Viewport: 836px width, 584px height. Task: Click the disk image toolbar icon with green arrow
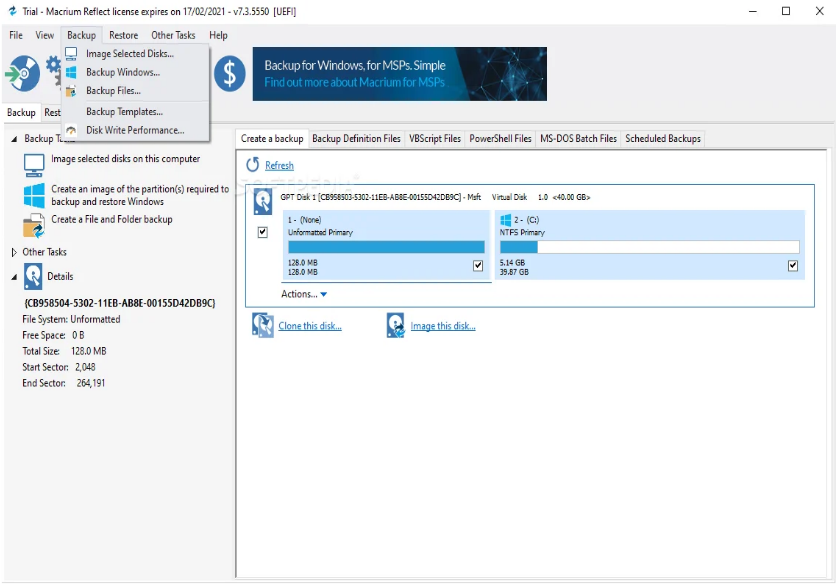click(22, 74)
